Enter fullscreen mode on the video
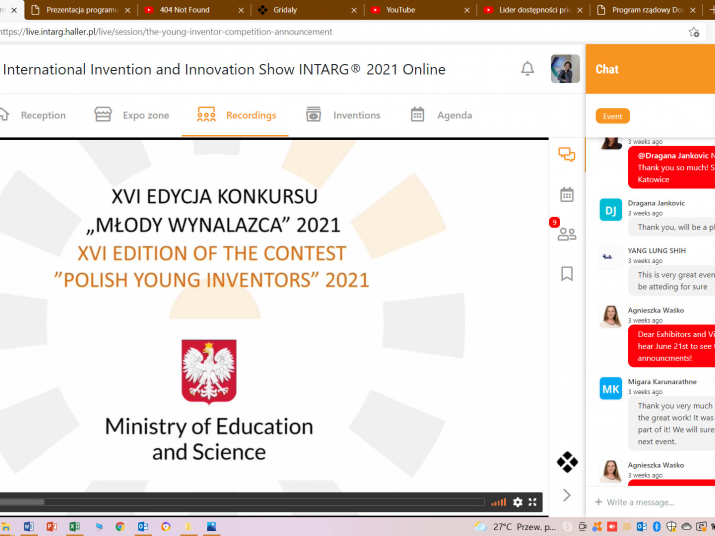715x536 pixels. pyautogui.click(x=533, y=502)
